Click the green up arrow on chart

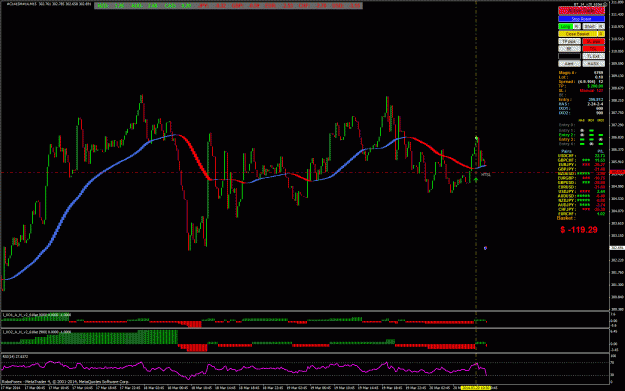pyautogui.click(x=476, y=180)
